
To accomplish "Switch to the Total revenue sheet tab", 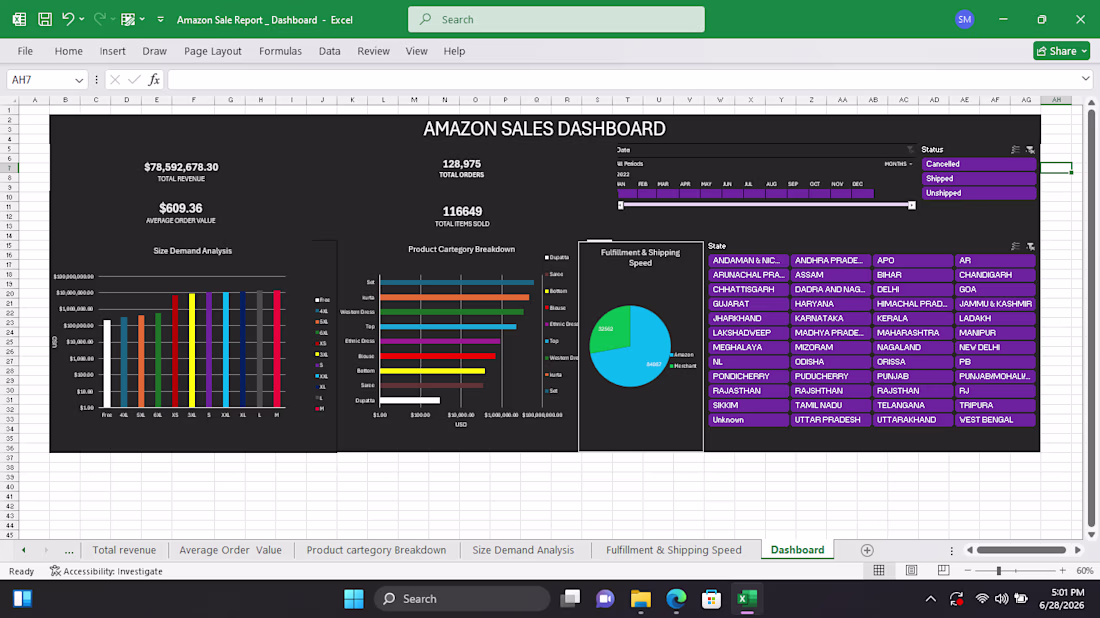I will pos(124,550).
